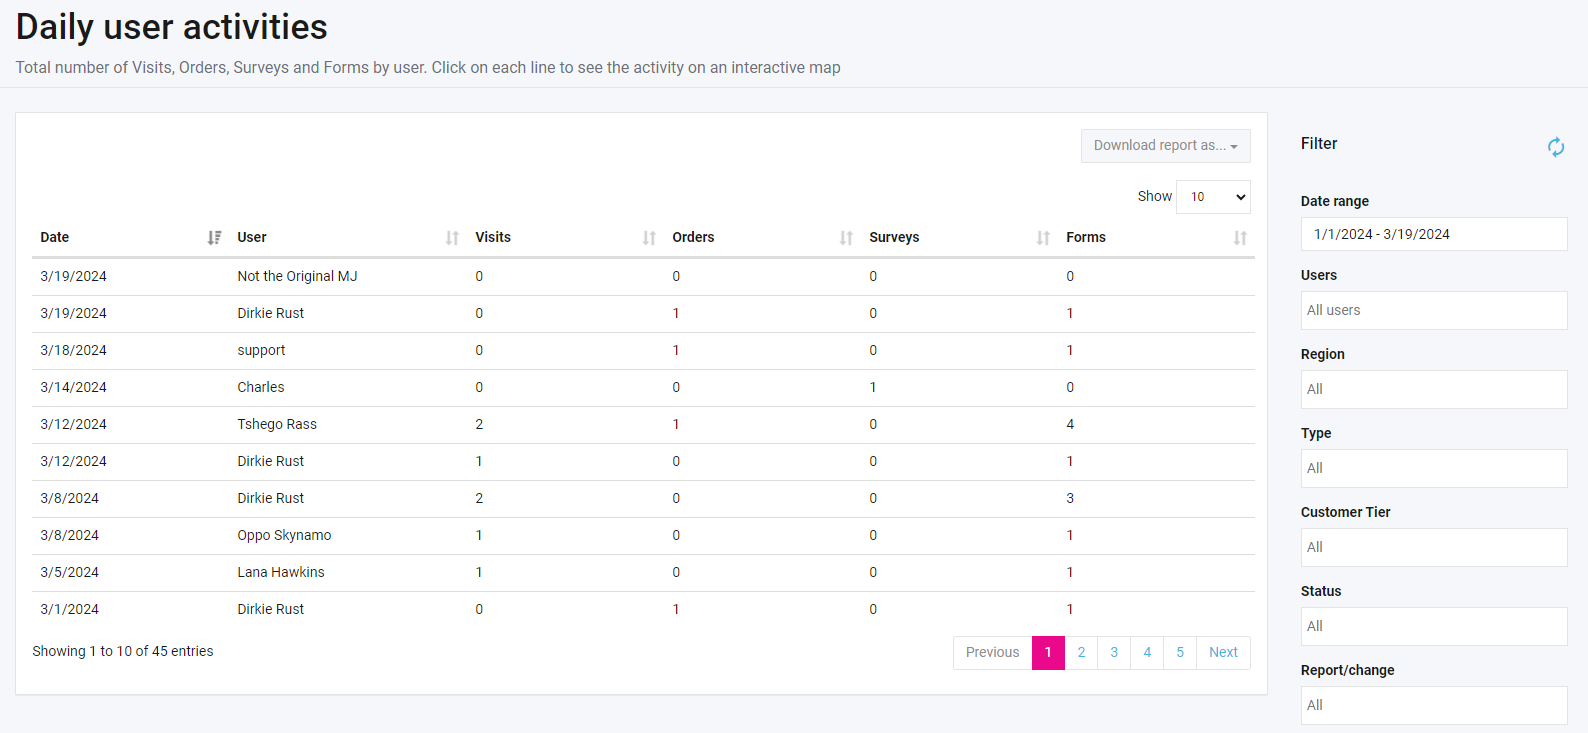Edit the Date range input field

coord(1433,234)
